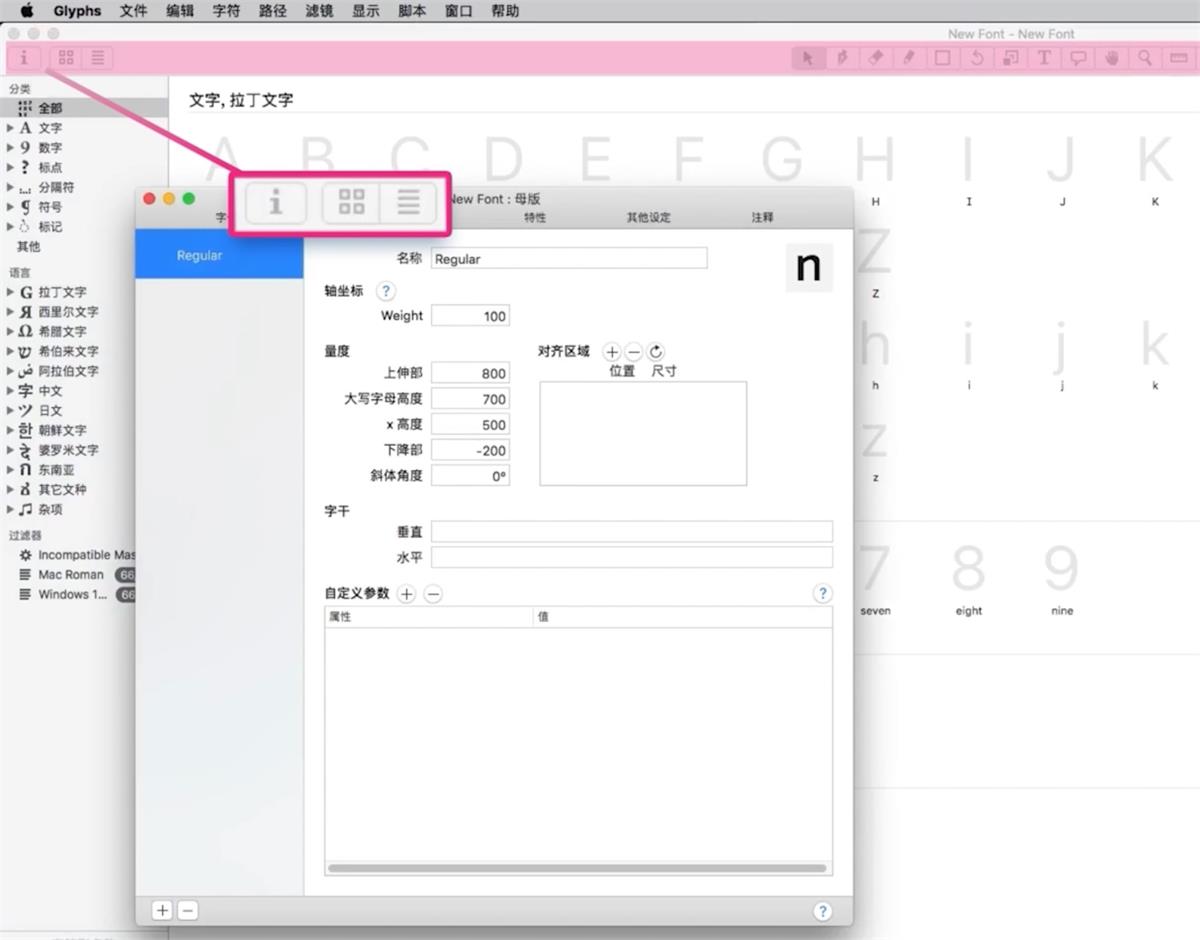Open the Annotation speech-bubble tool

[x=1078, y=58]
